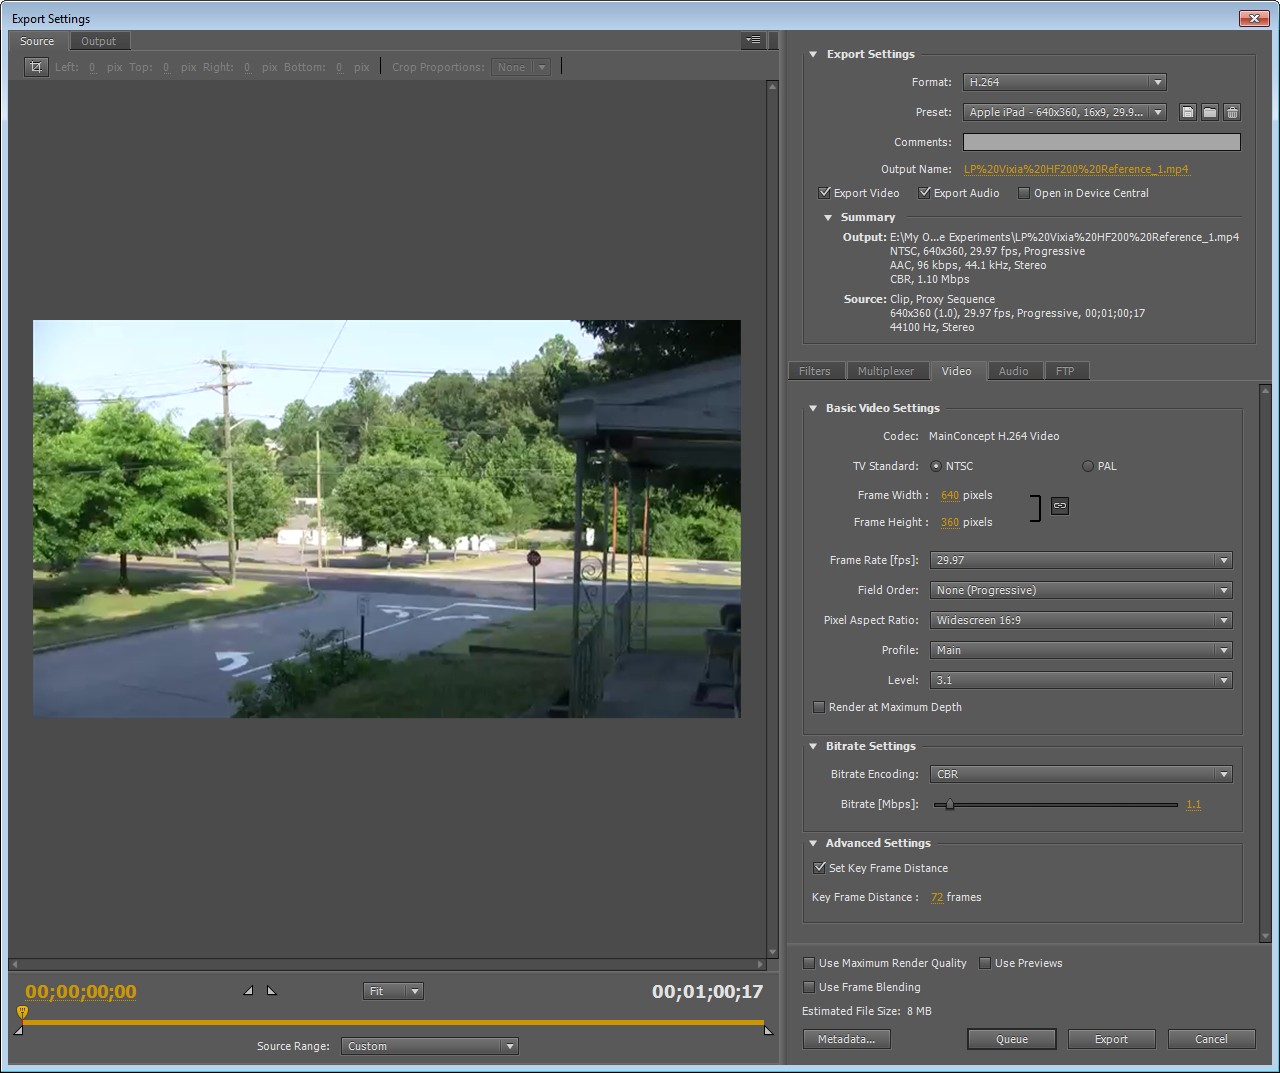Toggle the frame size constrain link icon
This screenshot has height=1073, width=1280.
[1060, 506]
